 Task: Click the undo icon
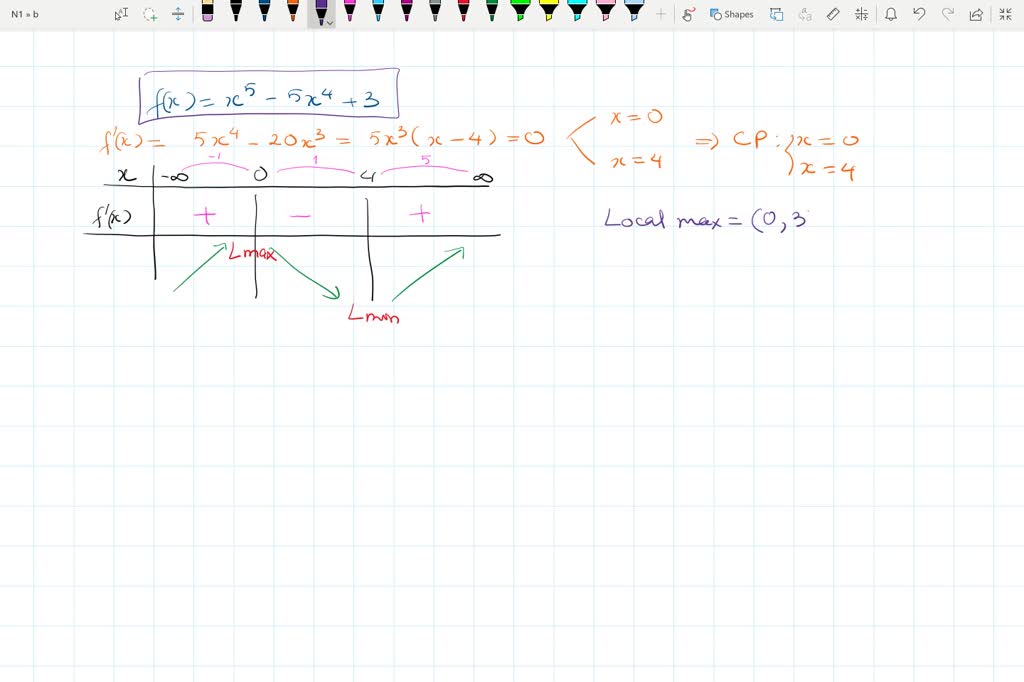(x=919, y=14)
